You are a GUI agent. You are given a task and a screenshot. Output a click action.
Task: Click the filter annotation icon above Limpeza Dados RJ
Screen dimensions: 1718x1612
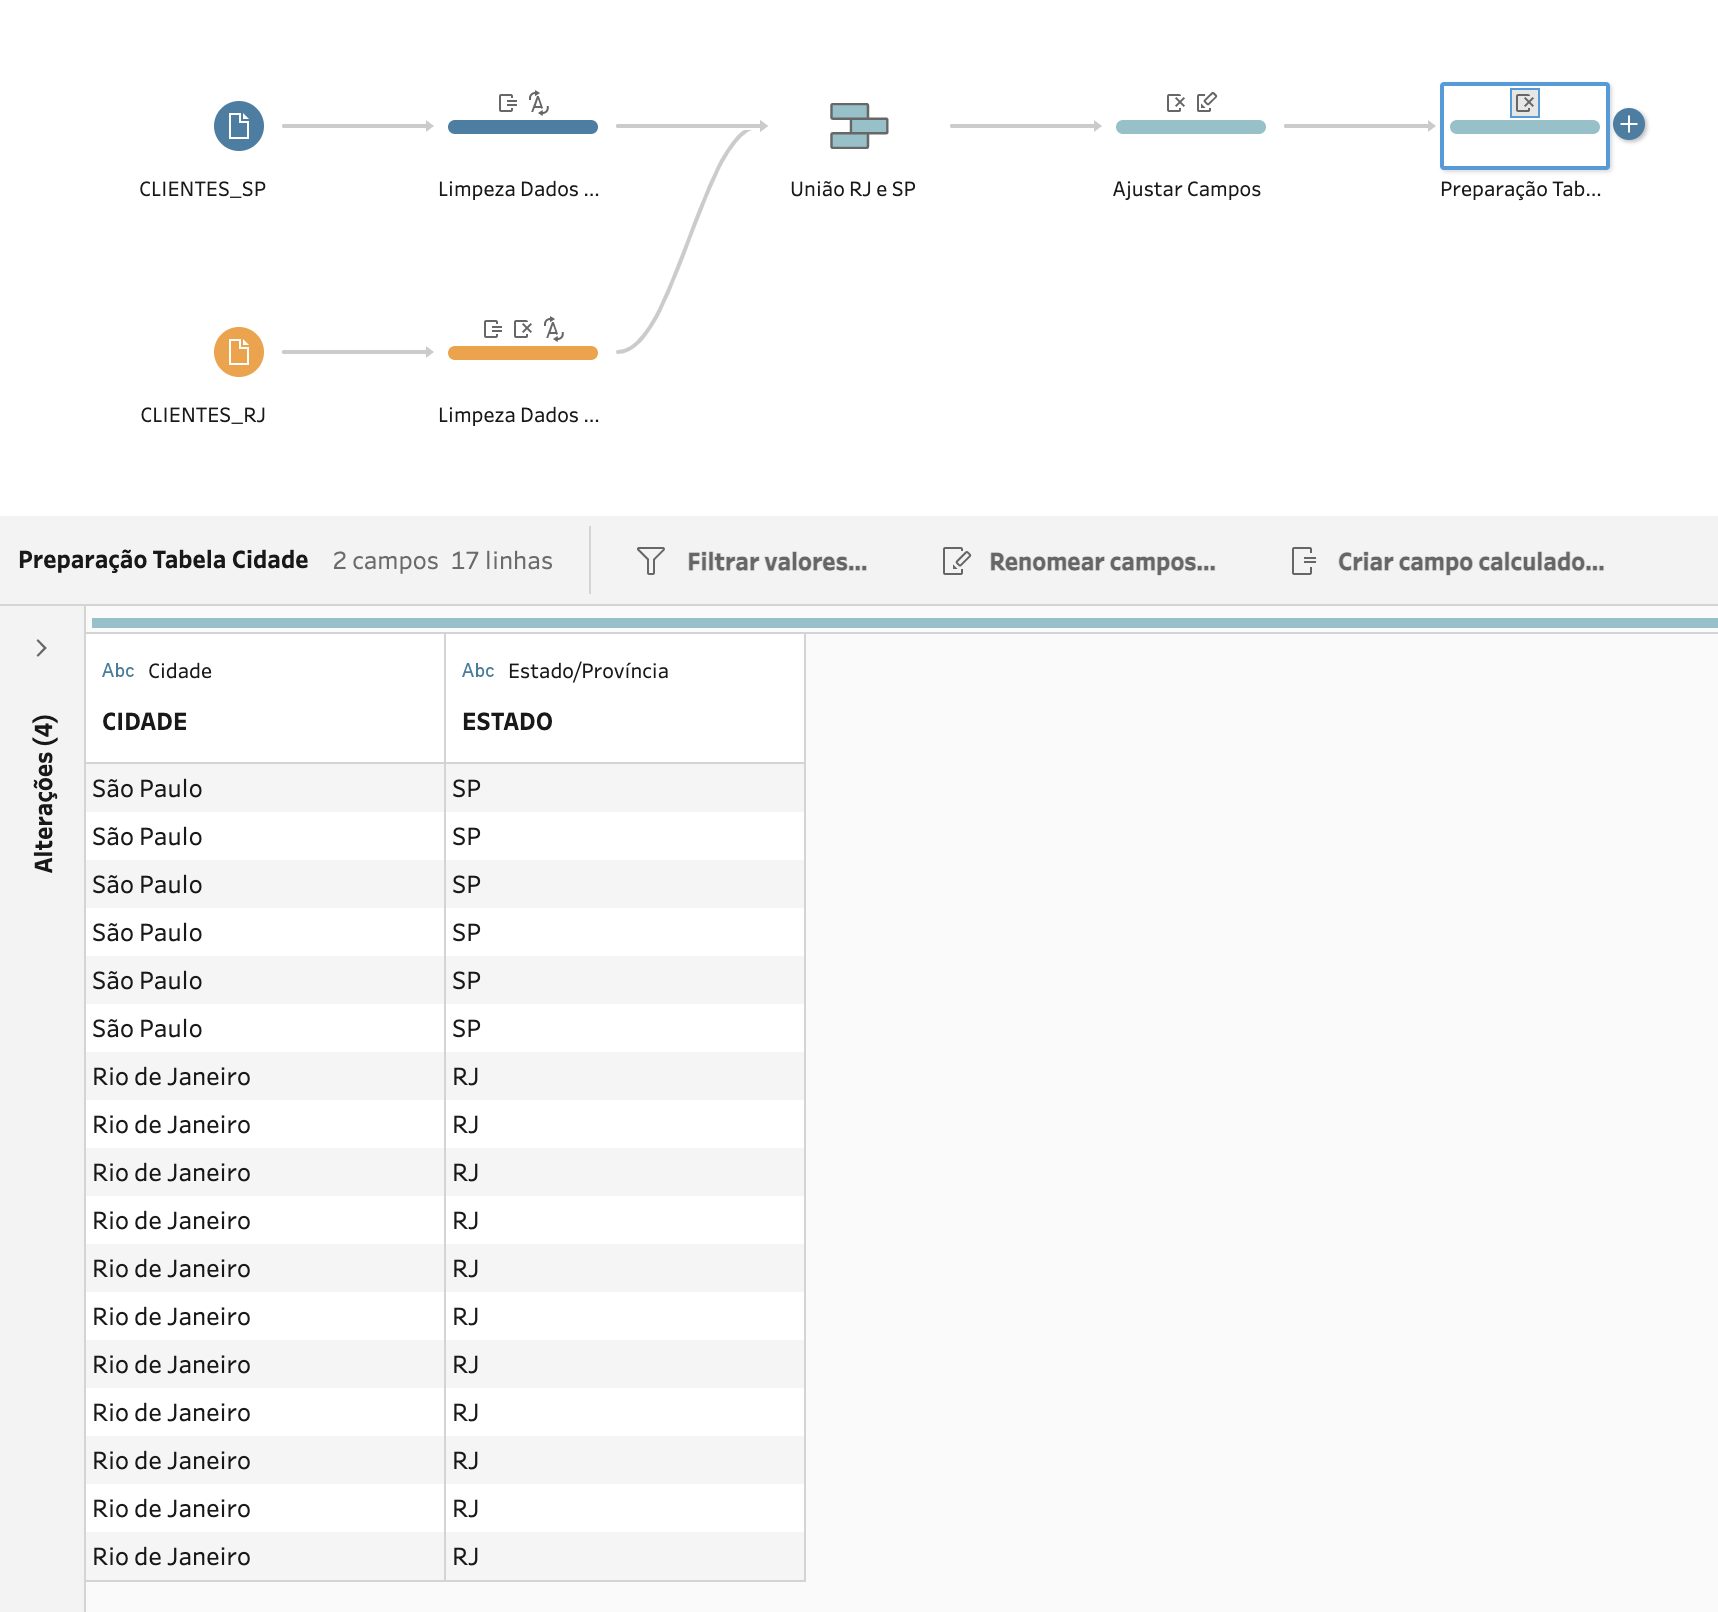tap(490, 328)
